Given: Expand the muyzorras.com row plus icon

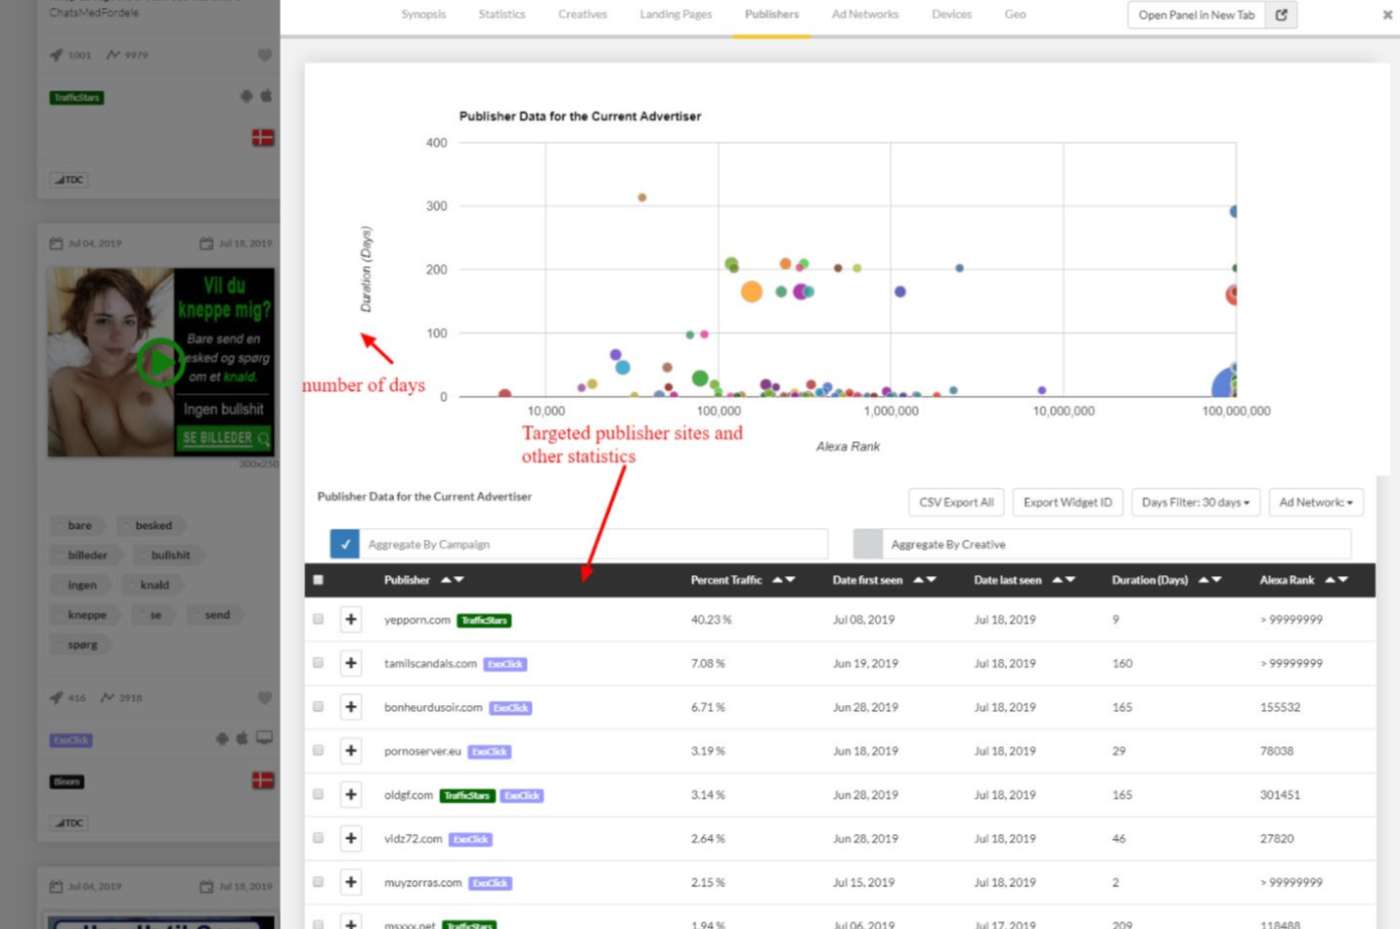Looking at the screenshot, I should pos(351,882).
